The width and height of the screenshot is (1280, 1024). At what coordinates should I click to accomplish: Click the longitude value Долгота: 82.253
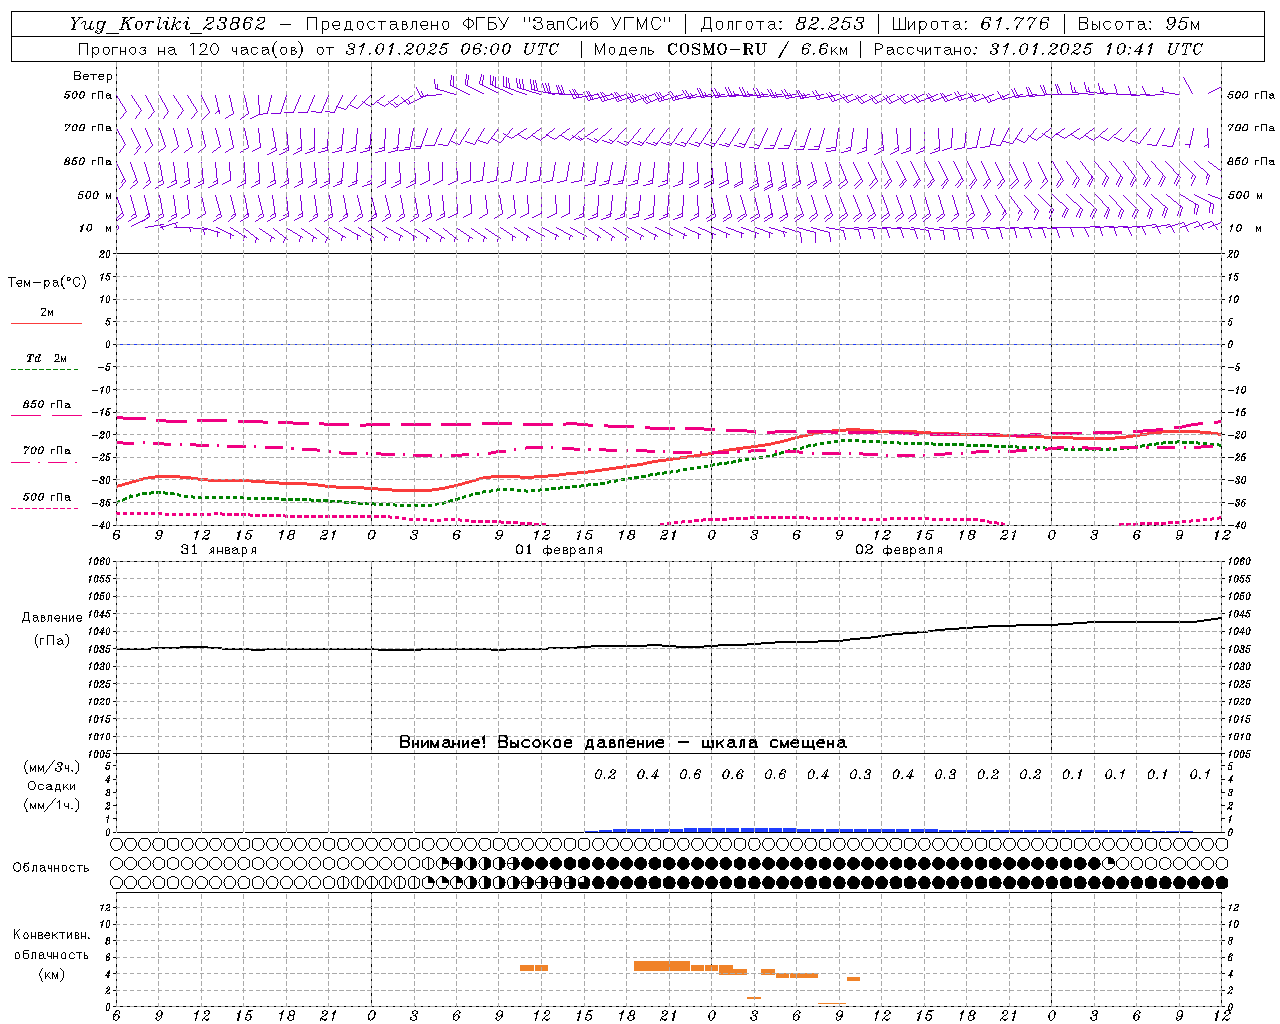coord(783,24)
